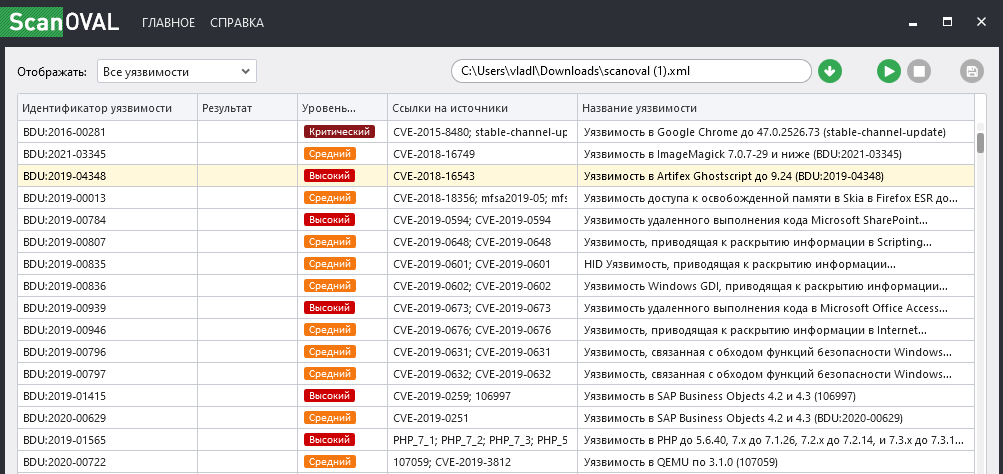Screen dimensions: 1003x474
Task: Open the СПРАВКА menu
Action: point(237,23)
